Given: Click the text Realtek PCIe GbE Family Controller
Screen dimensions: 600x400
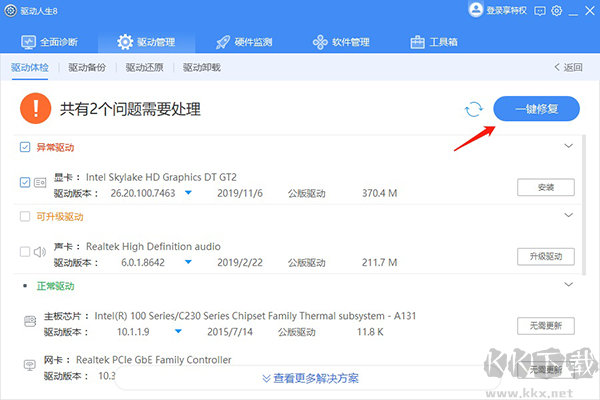Looking at the screenshot, I should tap(153, 360).
